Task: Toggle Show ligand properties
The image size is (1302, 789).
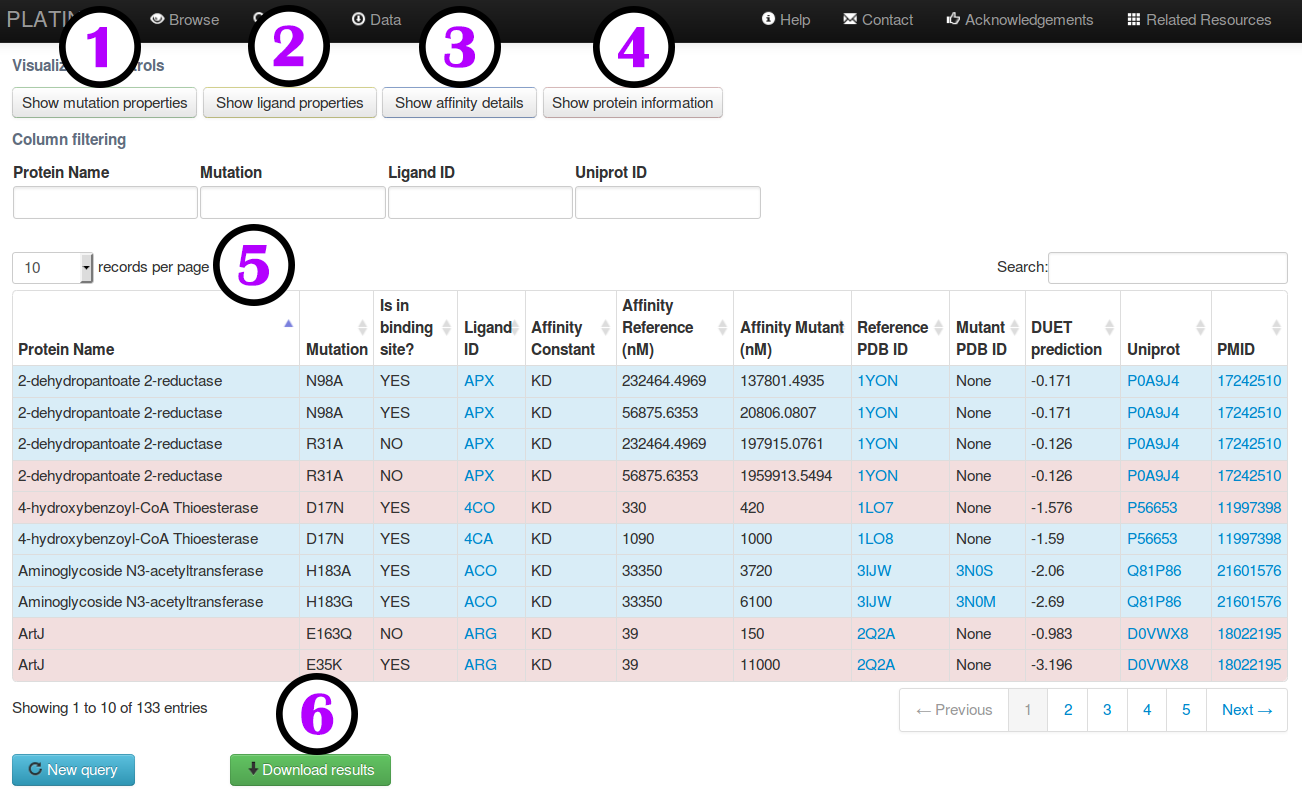Action: (x=290, y=103)
